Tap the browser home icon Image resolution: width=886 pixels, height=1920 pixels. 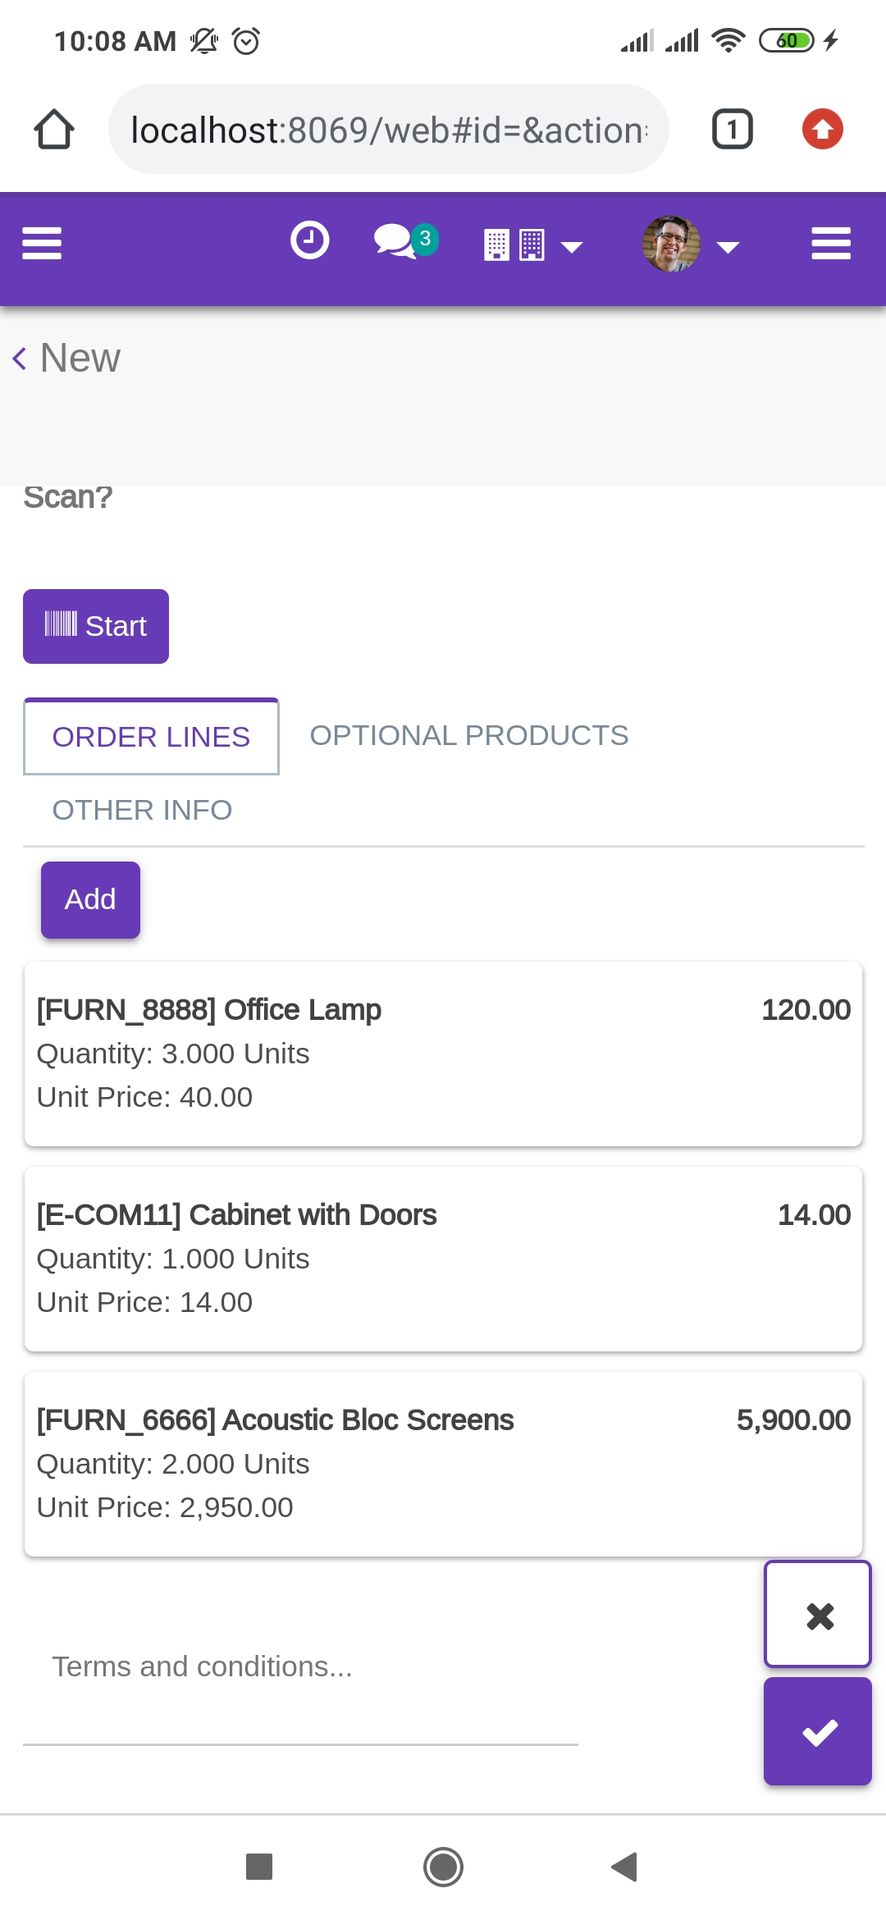click(54, 130)
